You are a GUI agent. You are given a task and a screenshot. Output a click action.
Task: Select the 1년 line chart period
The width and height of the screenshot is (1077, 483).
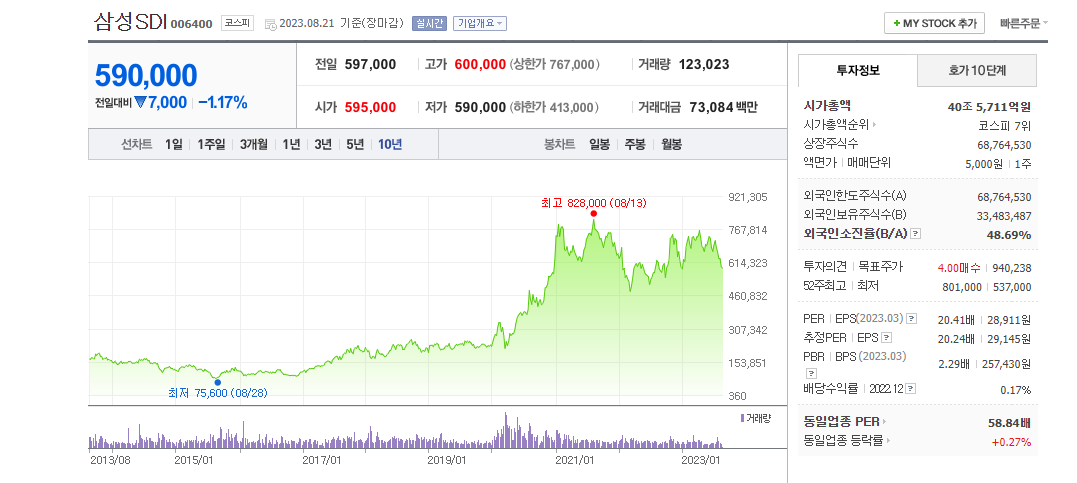[291, 144]
